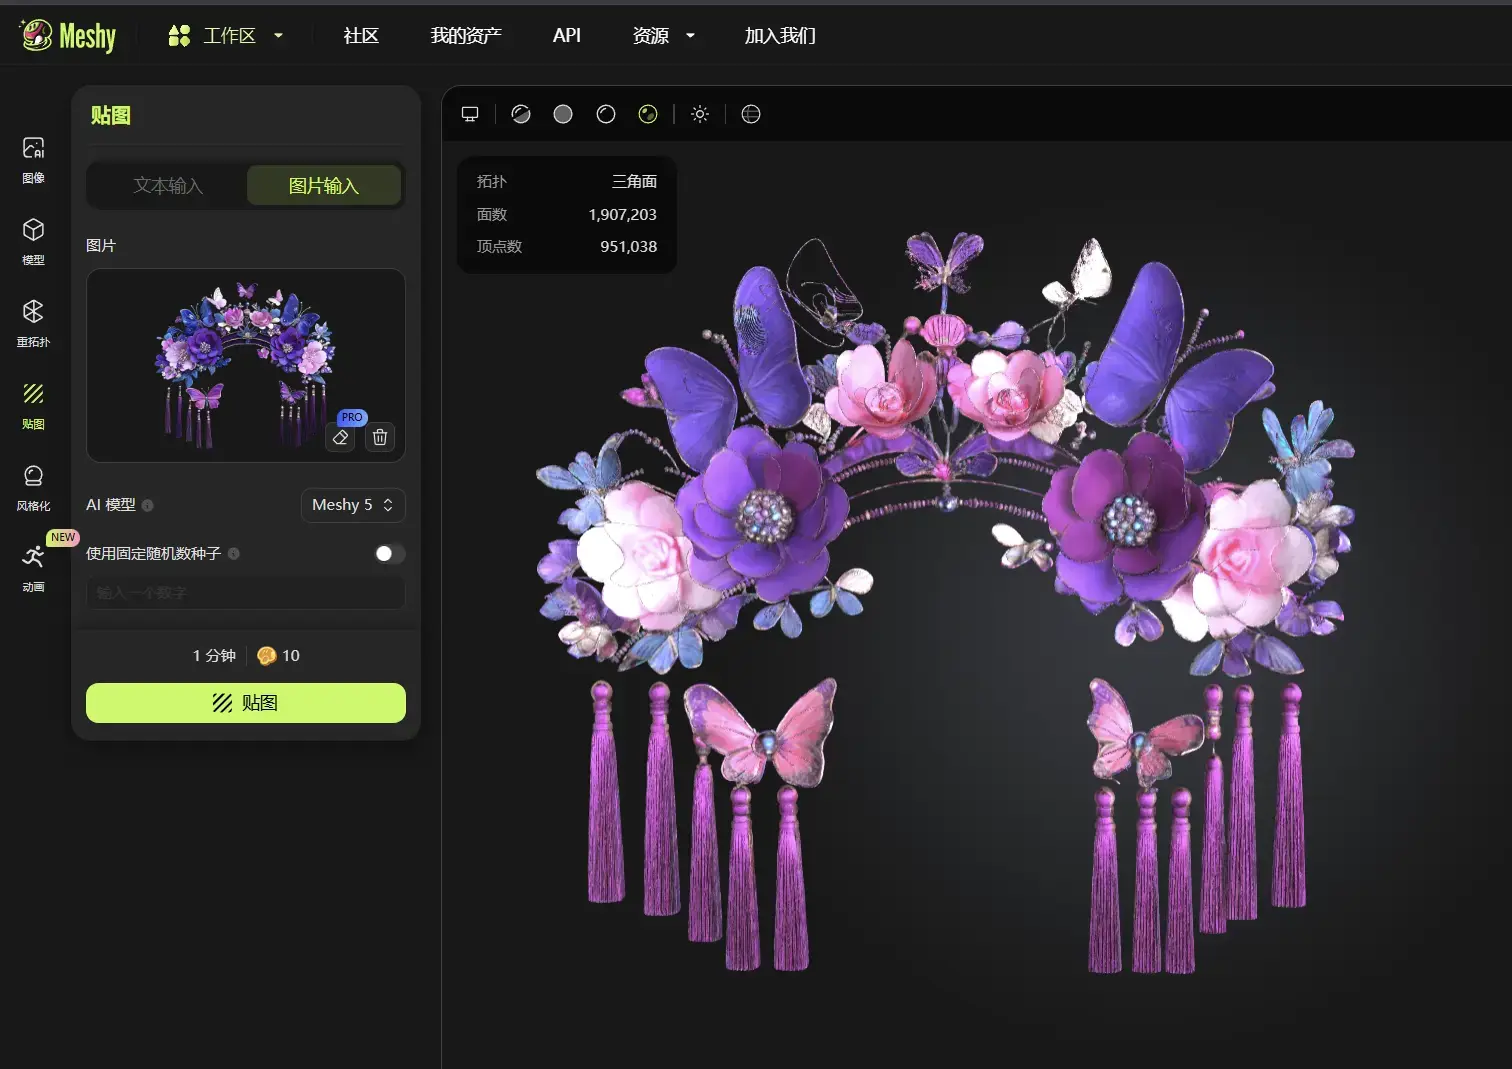
Task: Switch to the 风格化 stylize tool
Action: (x=33, y=485)
